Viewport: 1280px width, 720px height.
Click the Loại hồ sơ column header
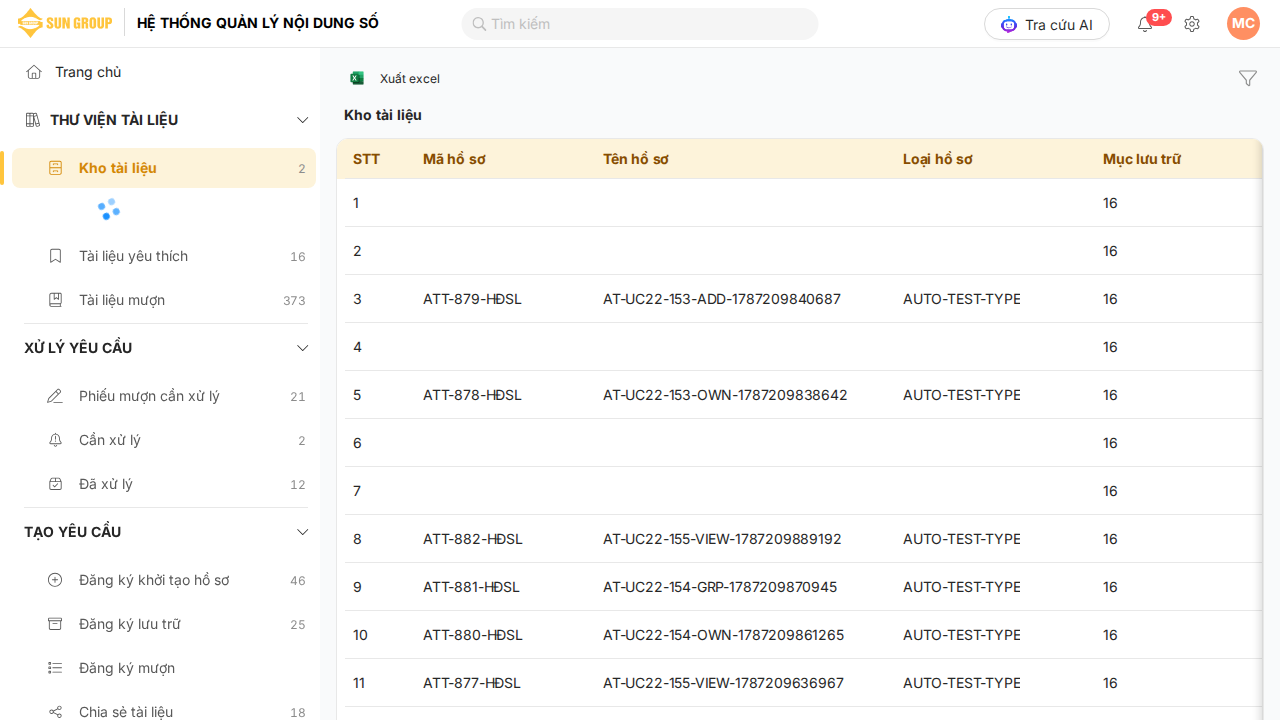point(938,159)
